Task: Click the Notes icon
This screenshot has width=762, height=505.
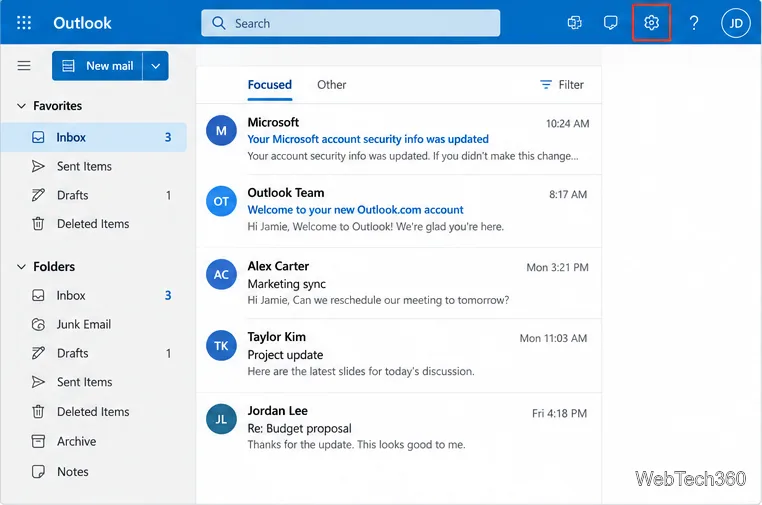Action: pos(38,471)
